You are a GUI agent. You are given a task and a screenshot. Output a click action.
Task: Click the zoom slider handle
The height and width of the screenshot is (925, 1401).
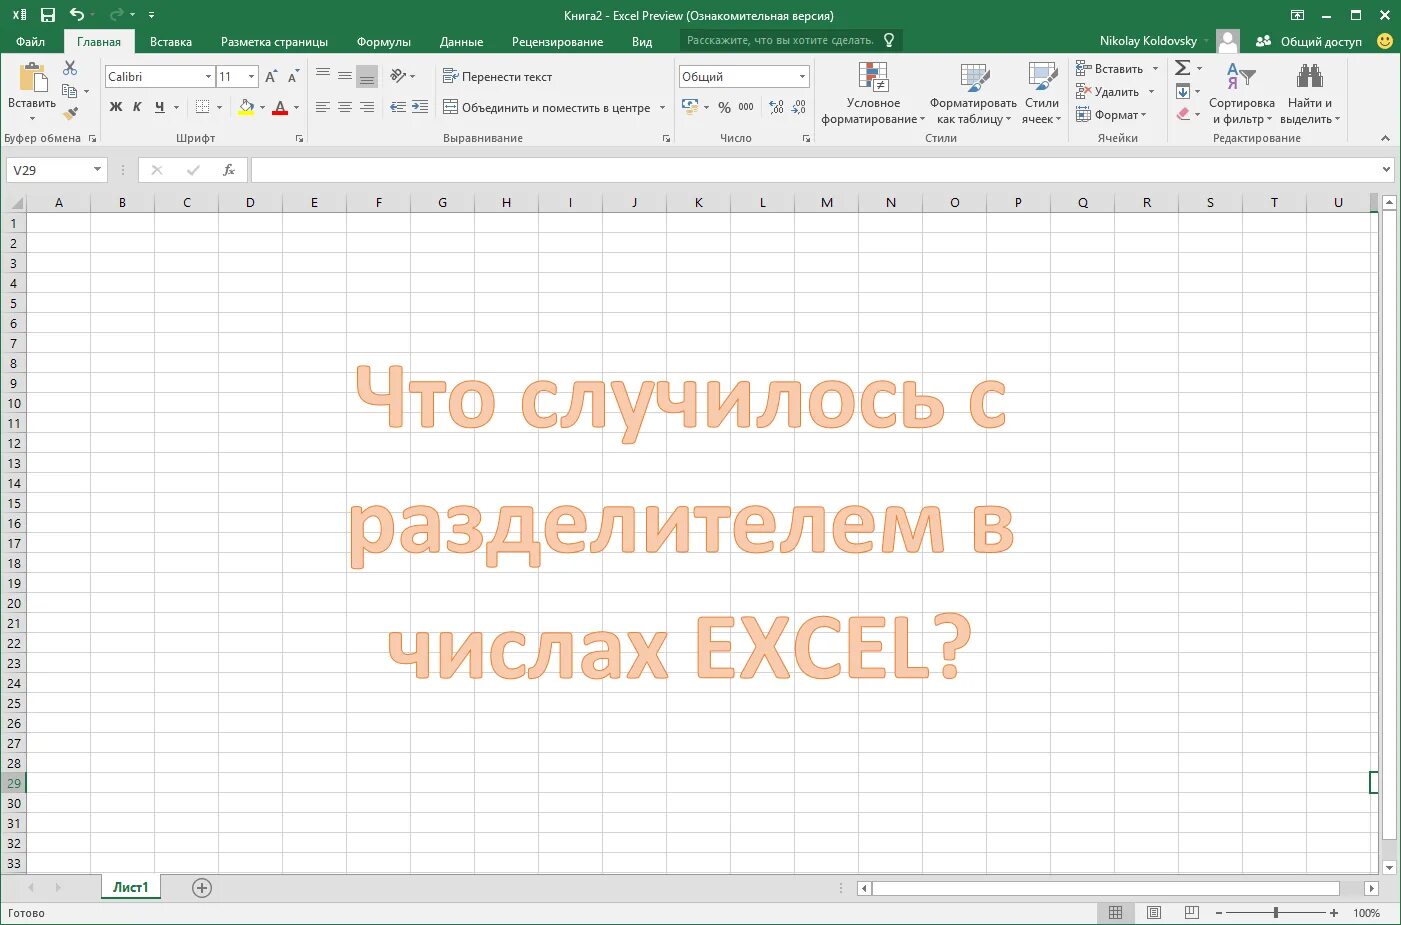1276,913
